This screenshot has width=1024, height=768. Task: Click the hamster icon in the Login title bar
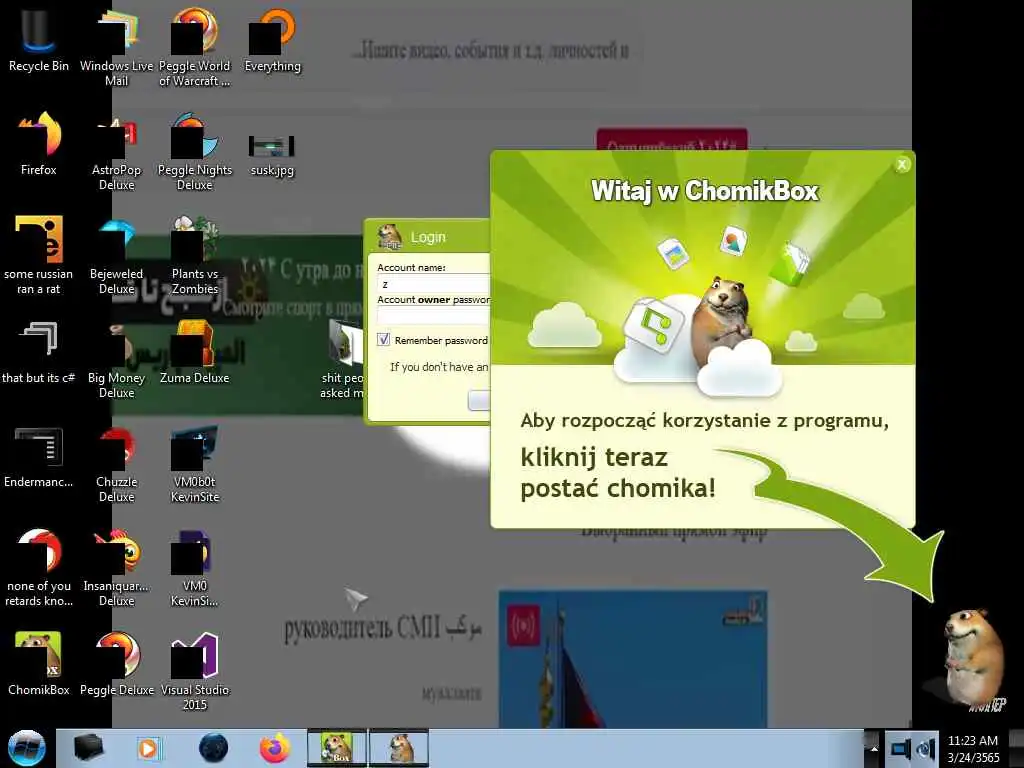click(390, 237)
